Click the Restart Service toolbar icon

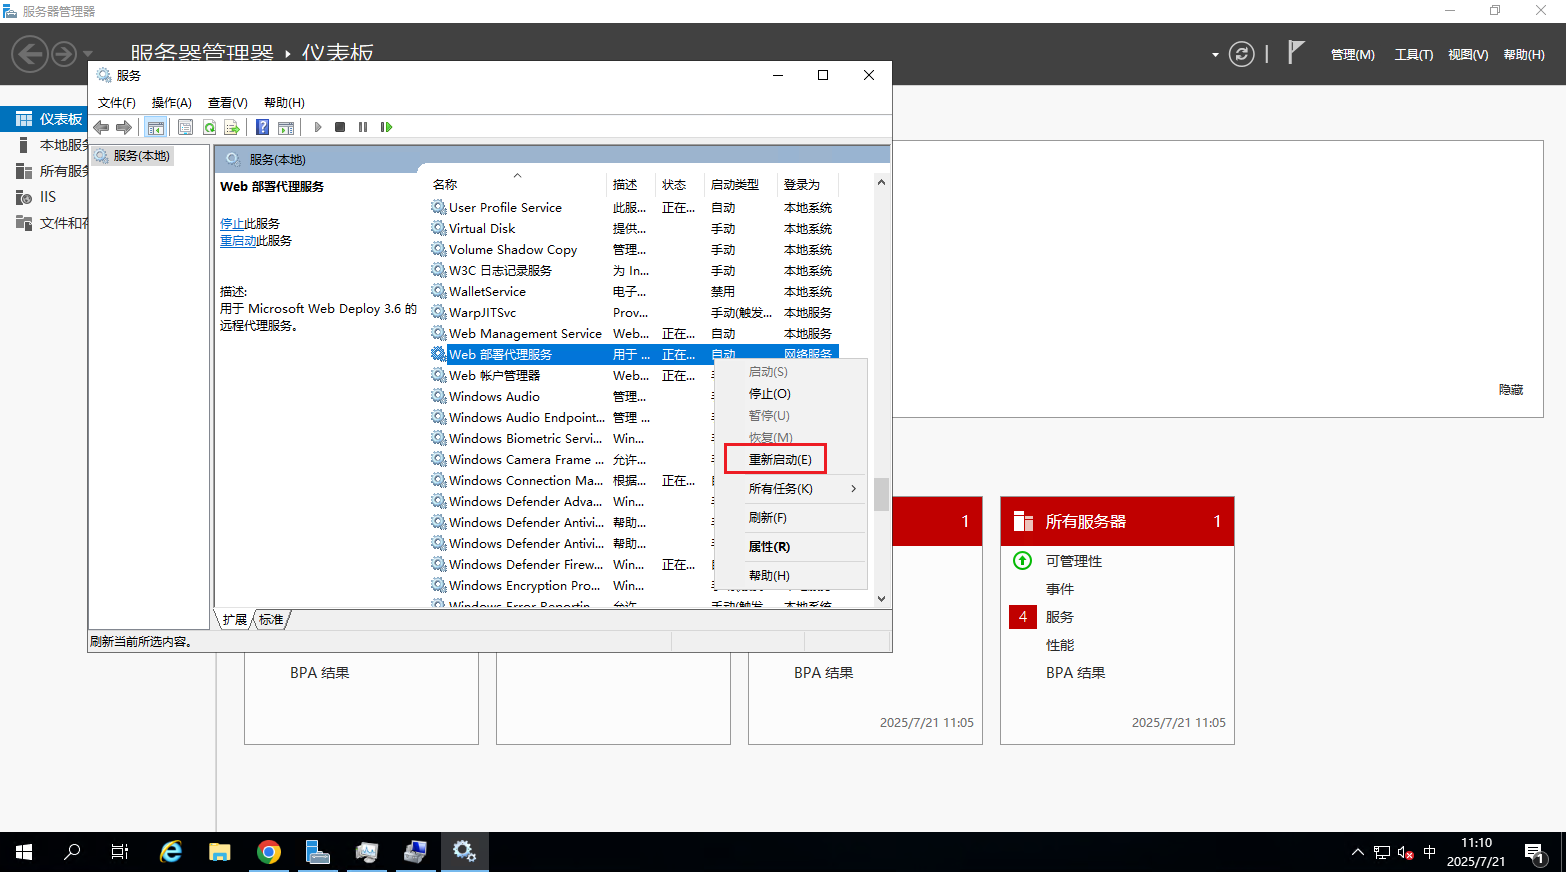click(x=387, y=127)
